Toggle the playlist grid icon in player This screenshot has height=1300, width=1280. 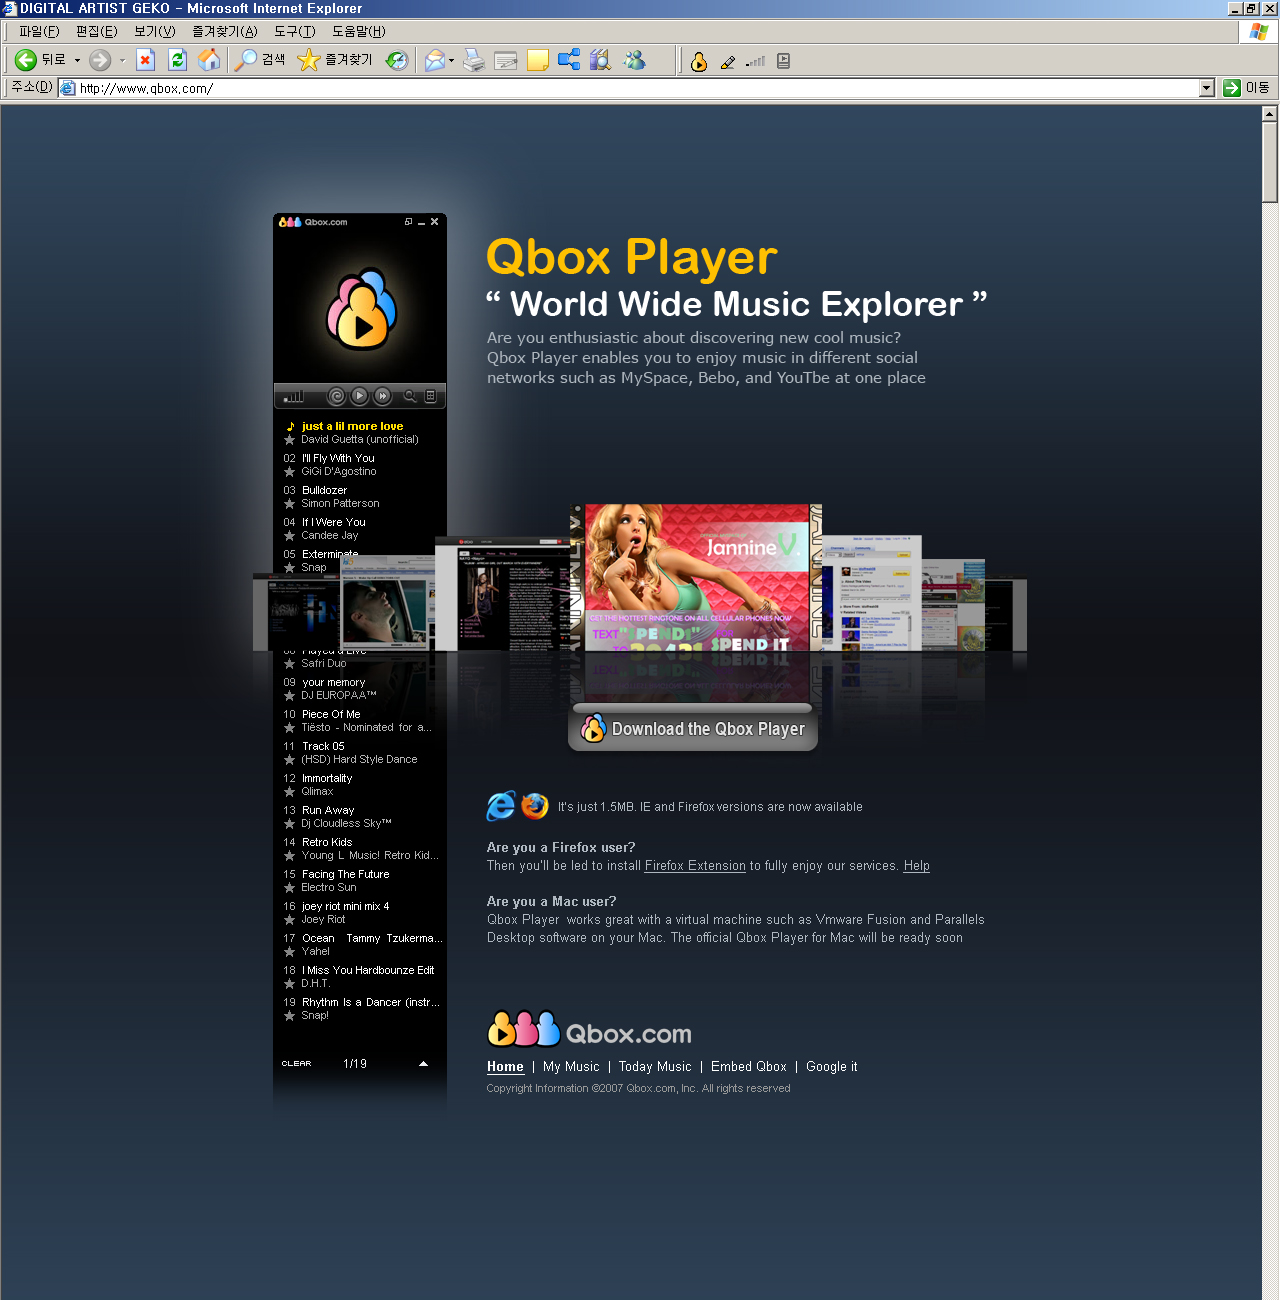pyautogui.click(x=431, y=396)
